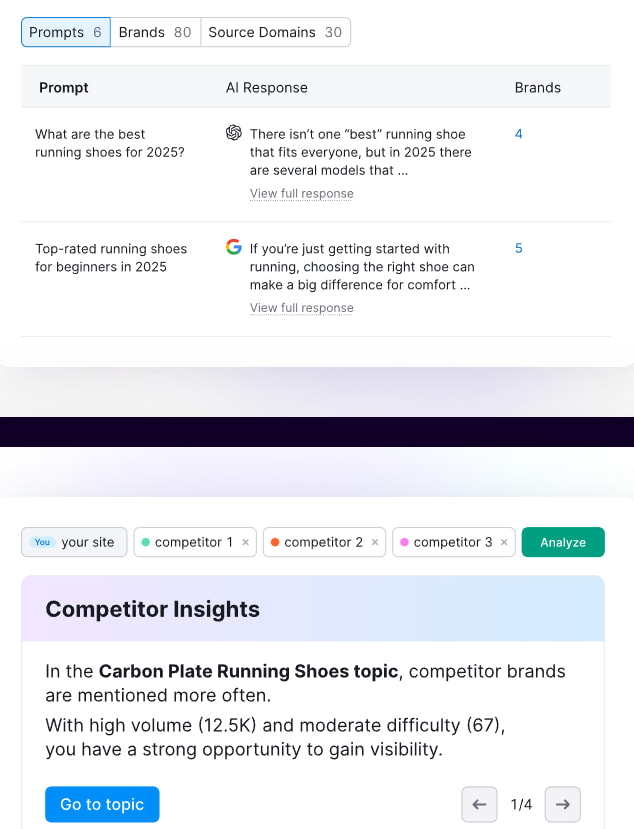Click the Analyze button
The width and height of the screenshot is (634, 829).
coord(563,542)
